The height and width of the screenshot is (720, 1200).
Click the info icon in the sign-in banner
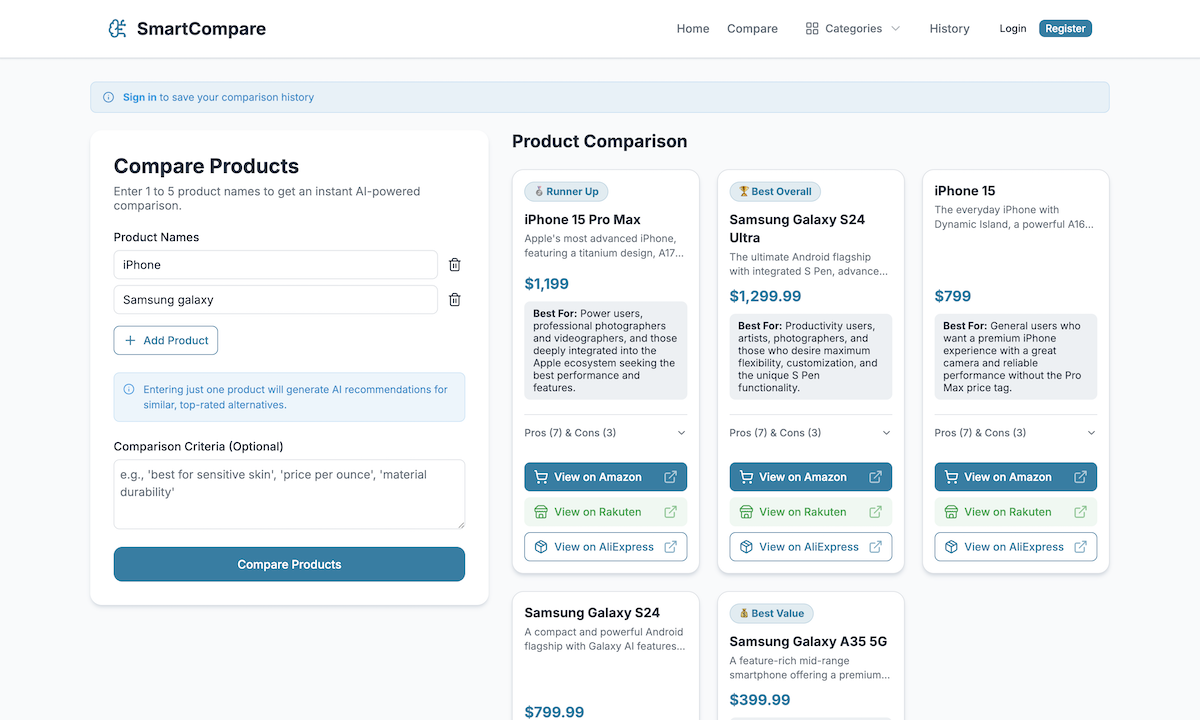coord(107,97)
